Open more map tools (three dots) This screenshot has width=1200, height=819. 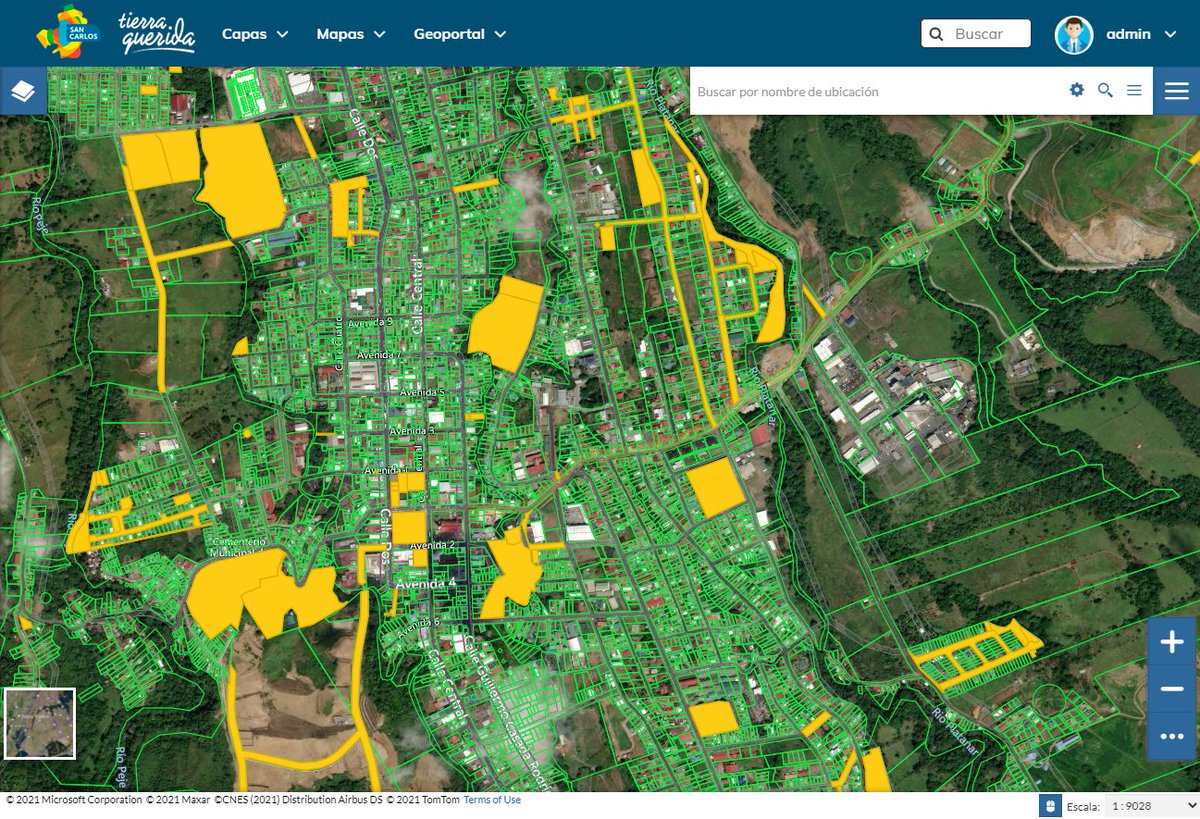coord(1171,736)
